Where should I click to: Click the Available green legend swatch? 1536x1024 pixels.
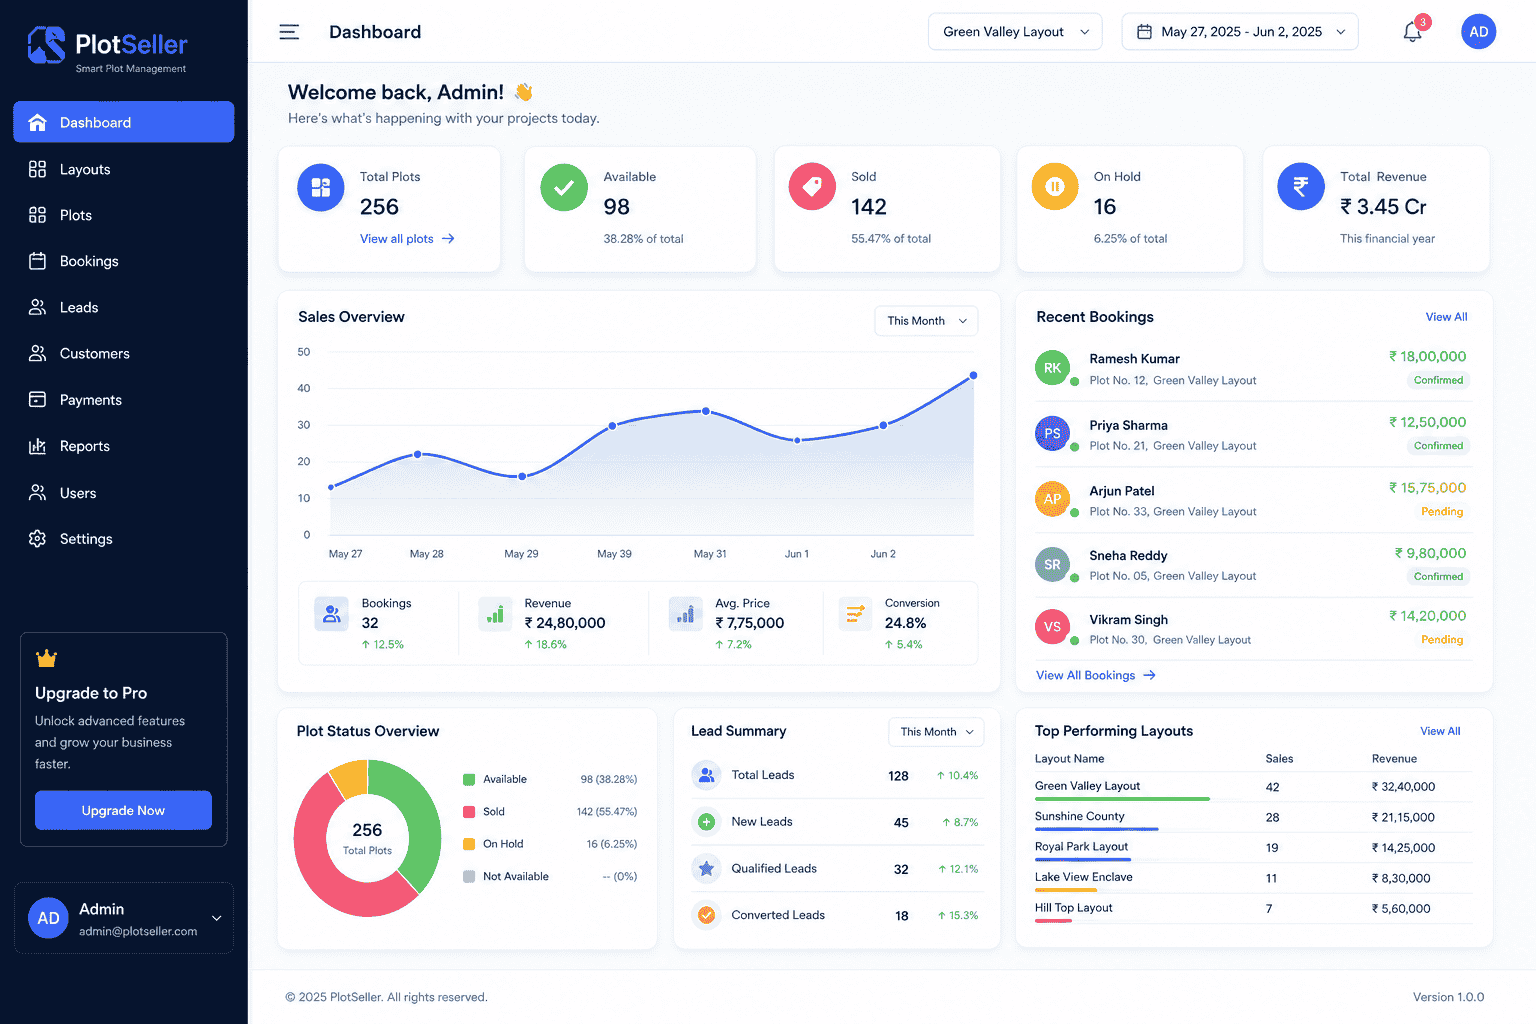(469, 779)
